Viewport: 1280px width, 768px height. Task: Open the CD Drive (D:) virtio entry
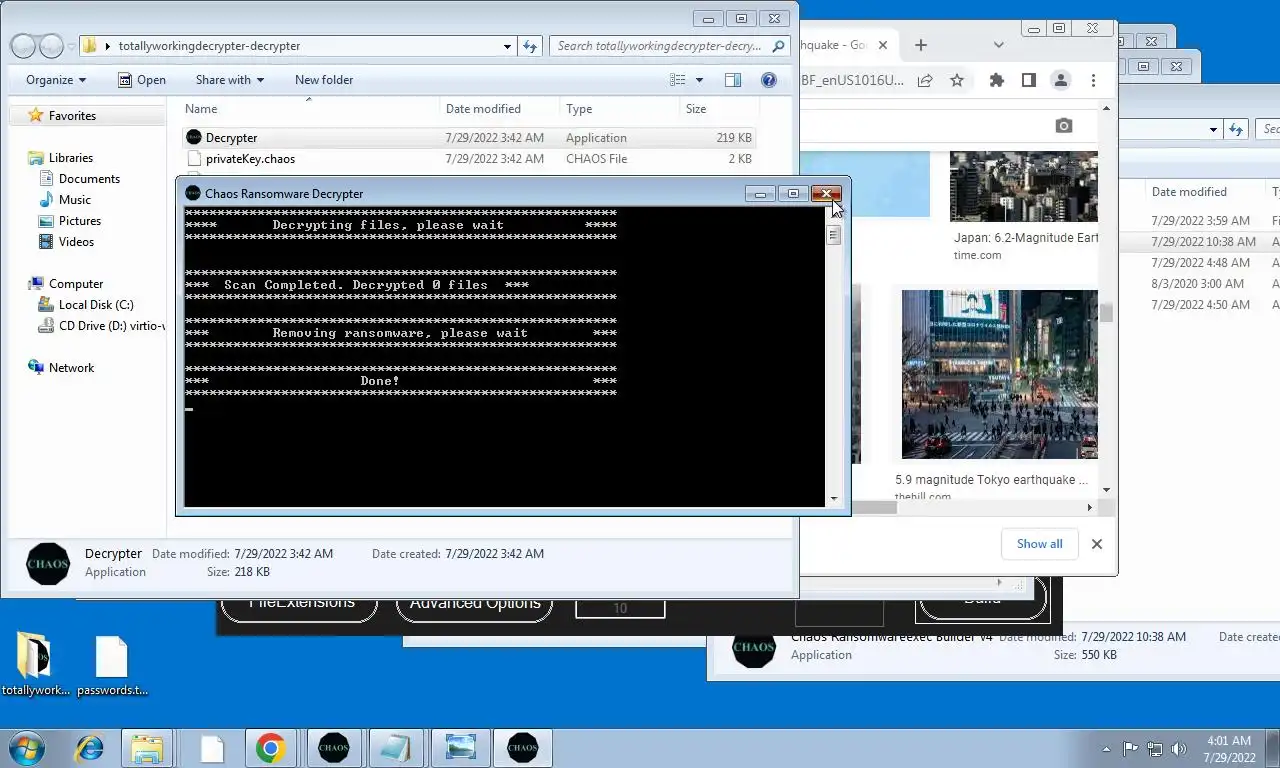[101, 326]
